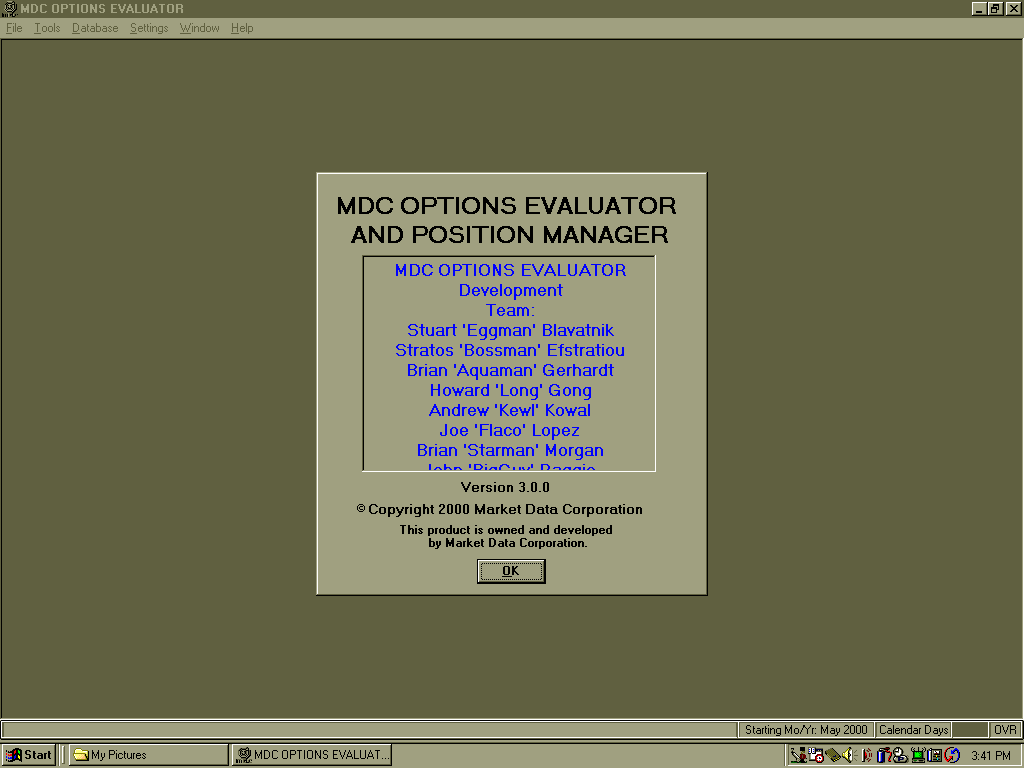Image resolution: width=1024 pixels, height=768 pixels.
Task: Open the File menu
Action: [x=14, y=28]
